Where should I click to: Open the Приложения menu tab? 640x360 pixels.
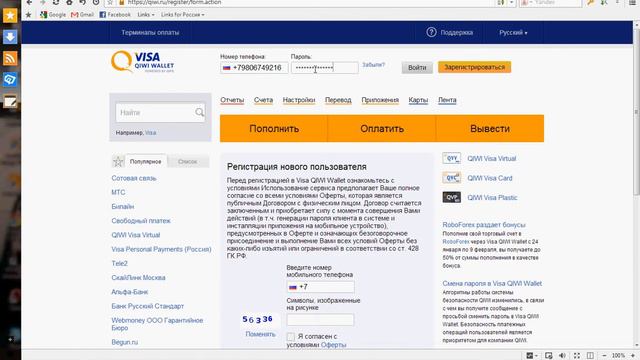pos(380,100)
